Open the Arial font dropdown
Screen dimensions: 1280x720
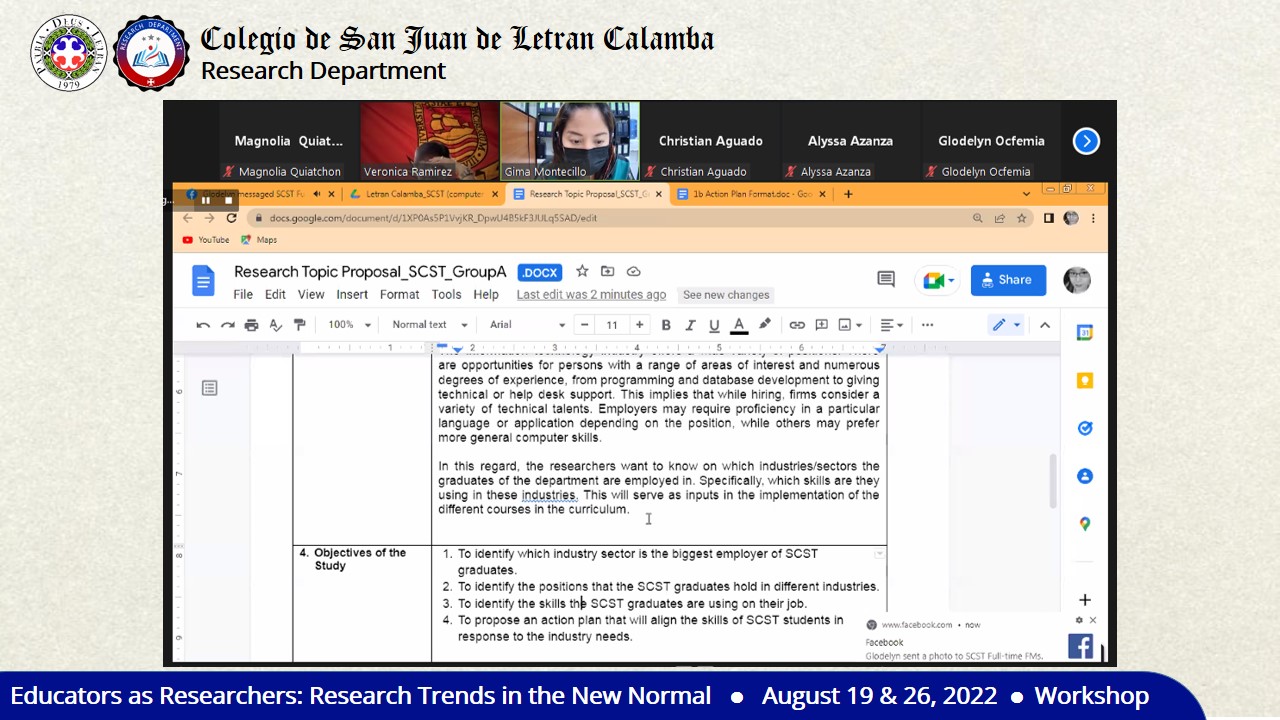[x=527, y=325]
